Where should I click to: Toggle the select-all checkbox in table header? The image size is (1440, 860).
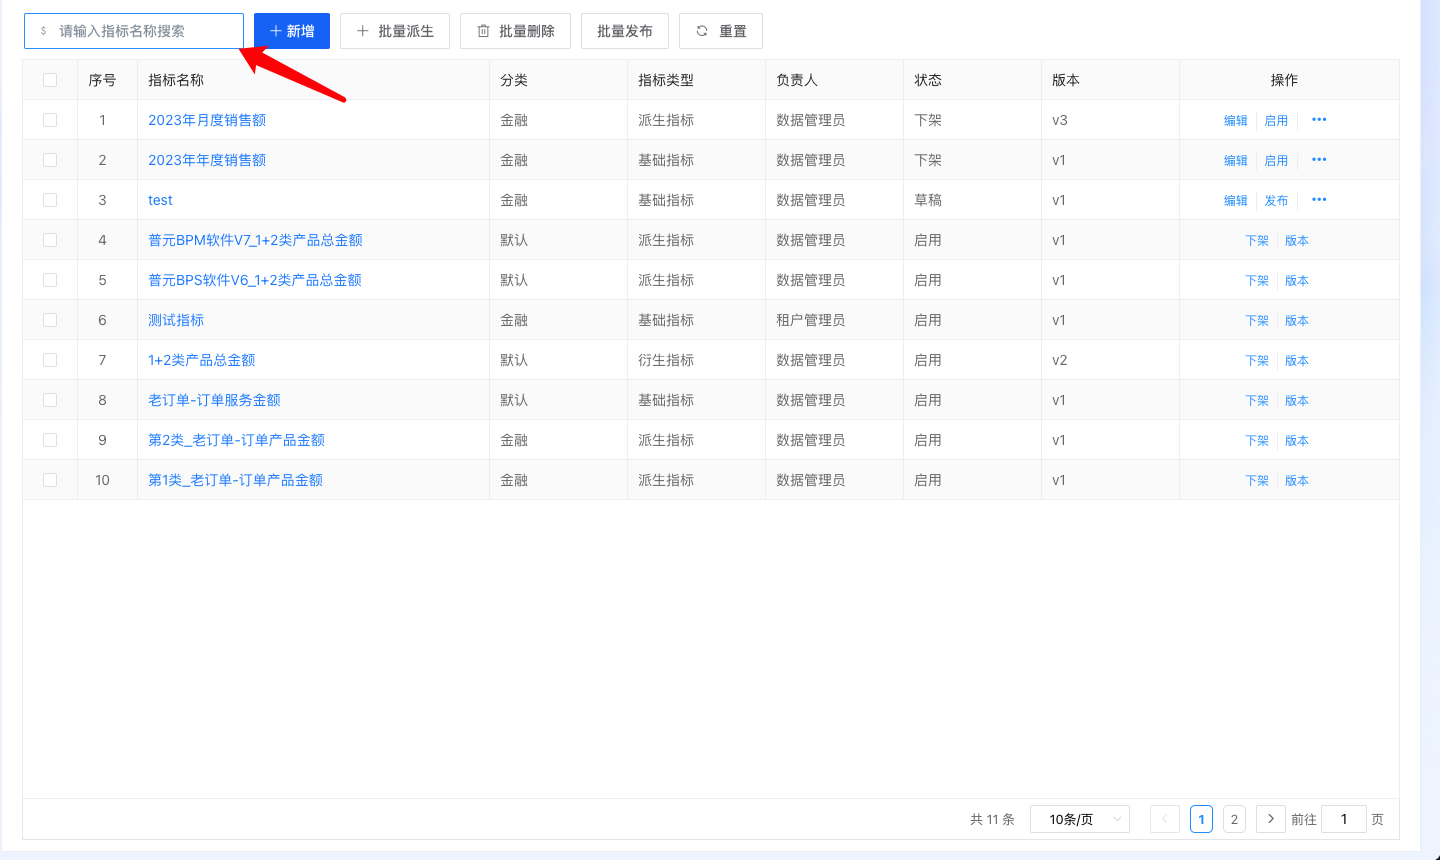click(x=50, y=80)
